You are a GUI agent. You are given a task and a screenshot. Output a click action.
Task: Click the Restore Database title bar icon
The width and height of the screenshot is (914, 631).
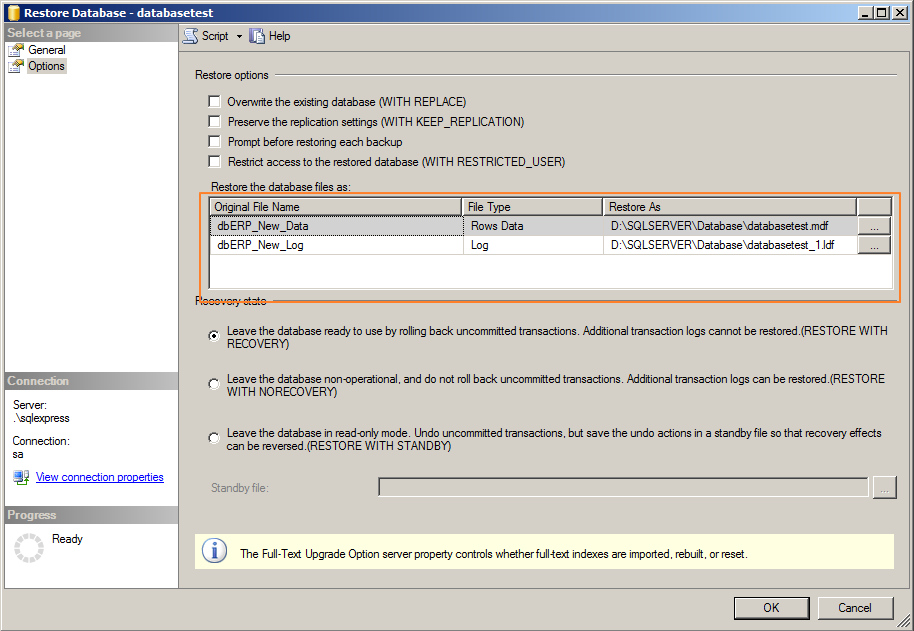pyautogui.click(x=13, y=13)
